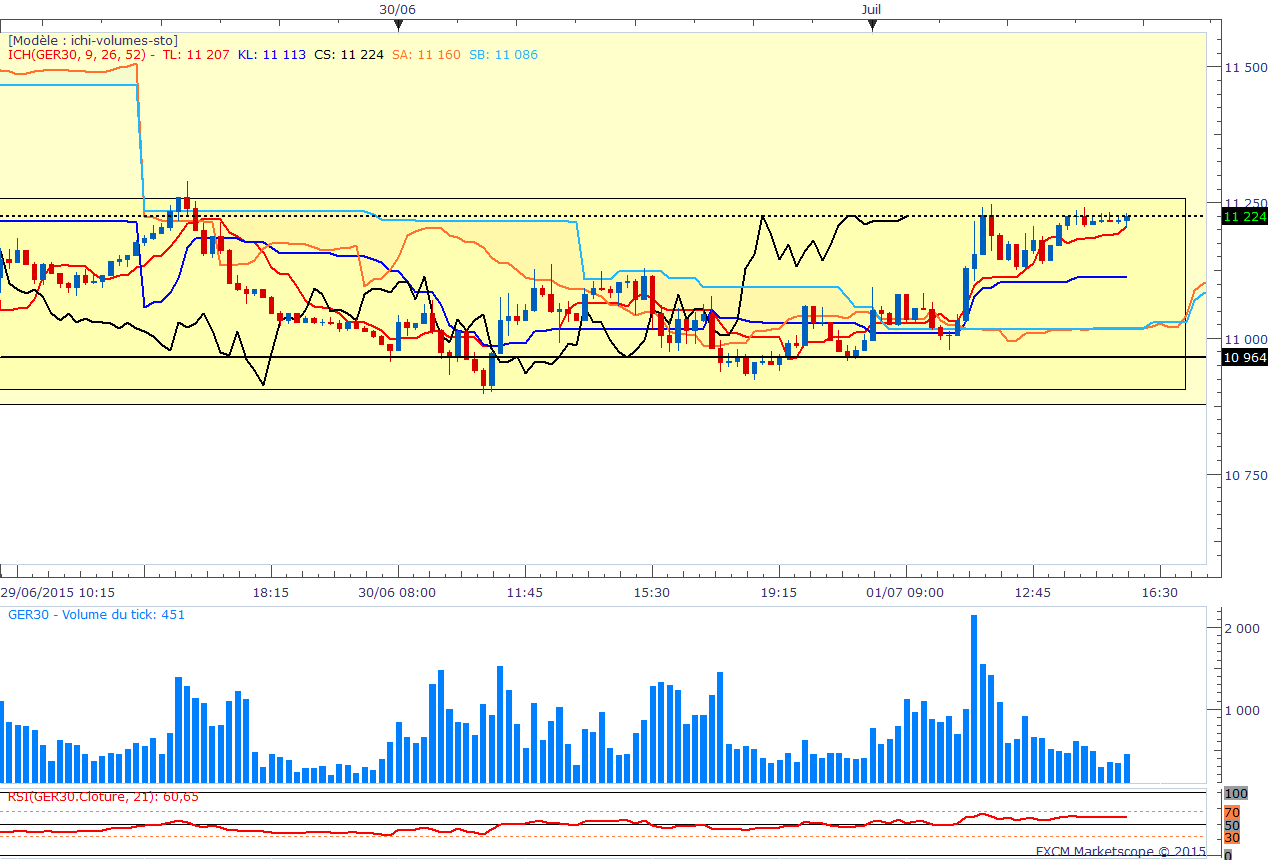Click the Juil month separator triangle marker
Viewport: 1279px width, 860px height.
pos(872,25)
